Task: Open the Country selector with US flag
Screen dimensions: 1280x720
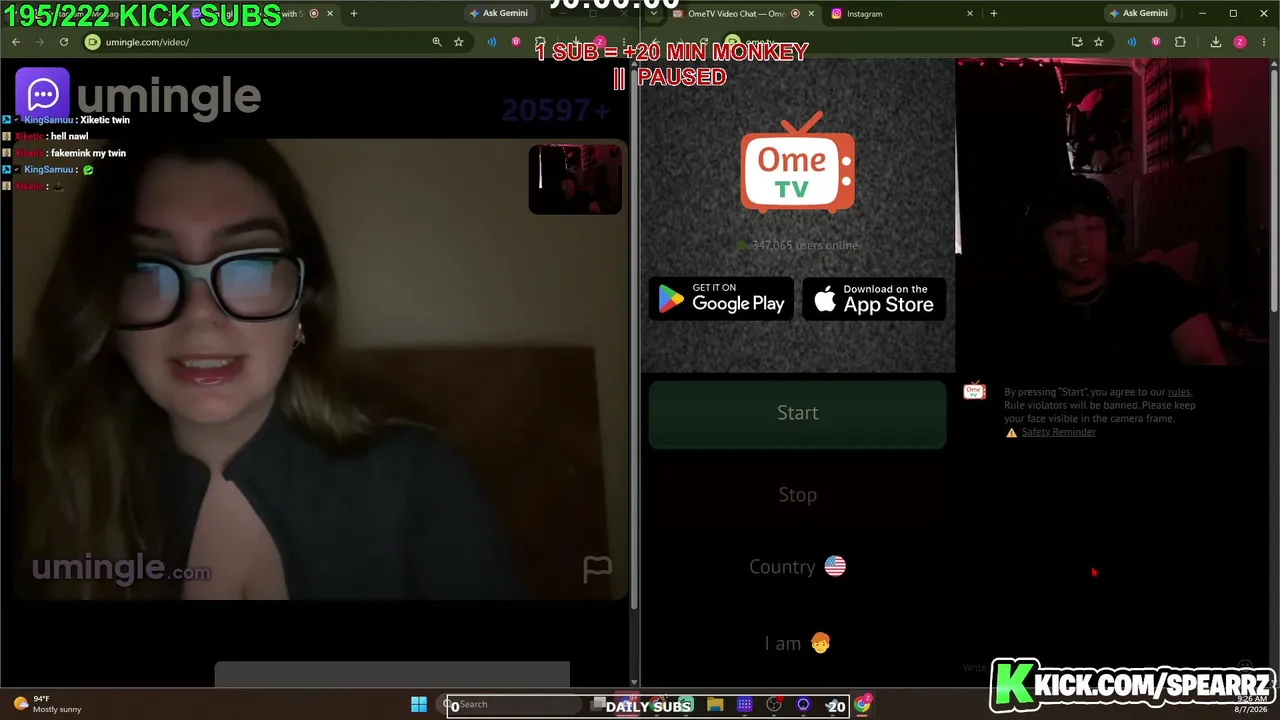Action: click(797, 567)
